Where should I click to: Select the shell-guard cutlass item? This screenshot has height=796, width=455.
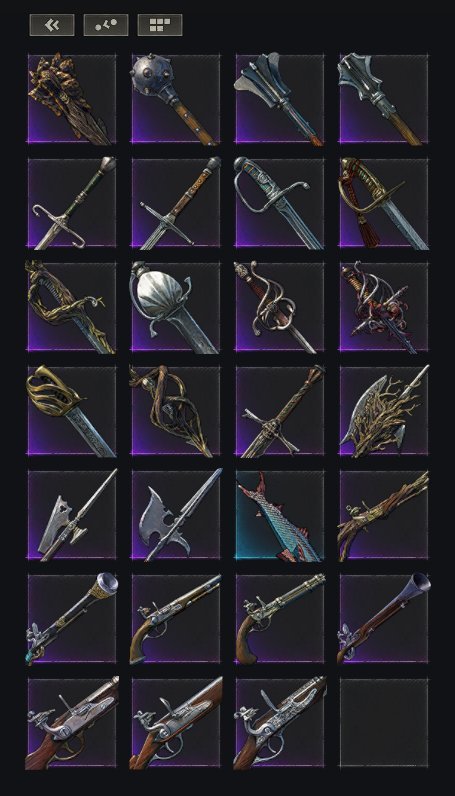176,307
